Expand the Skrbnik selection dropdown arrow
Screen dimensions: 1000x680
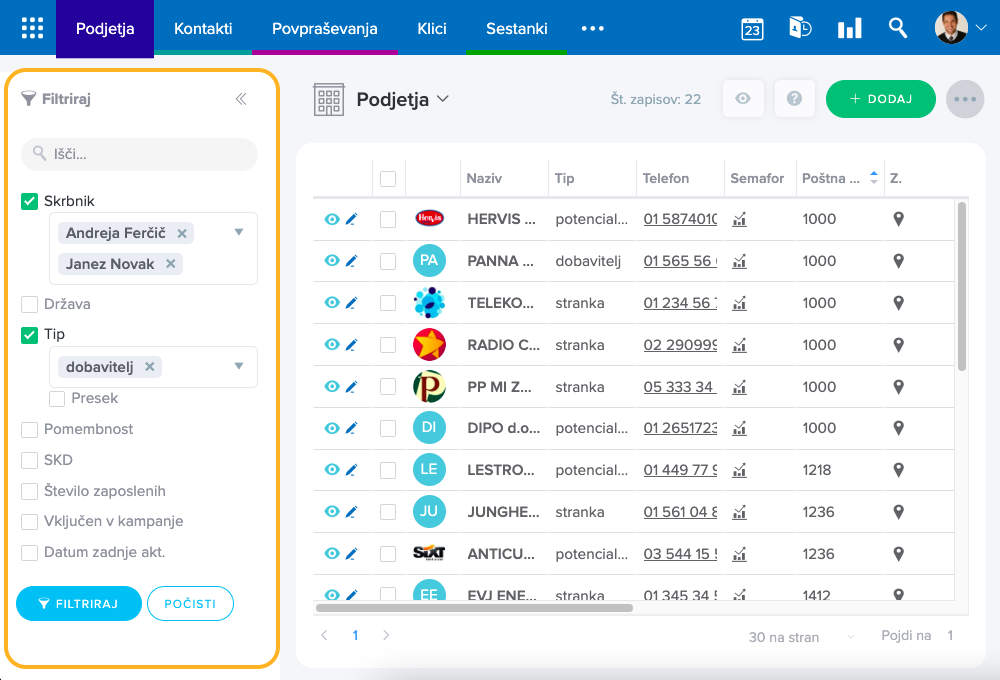point(239,232)
